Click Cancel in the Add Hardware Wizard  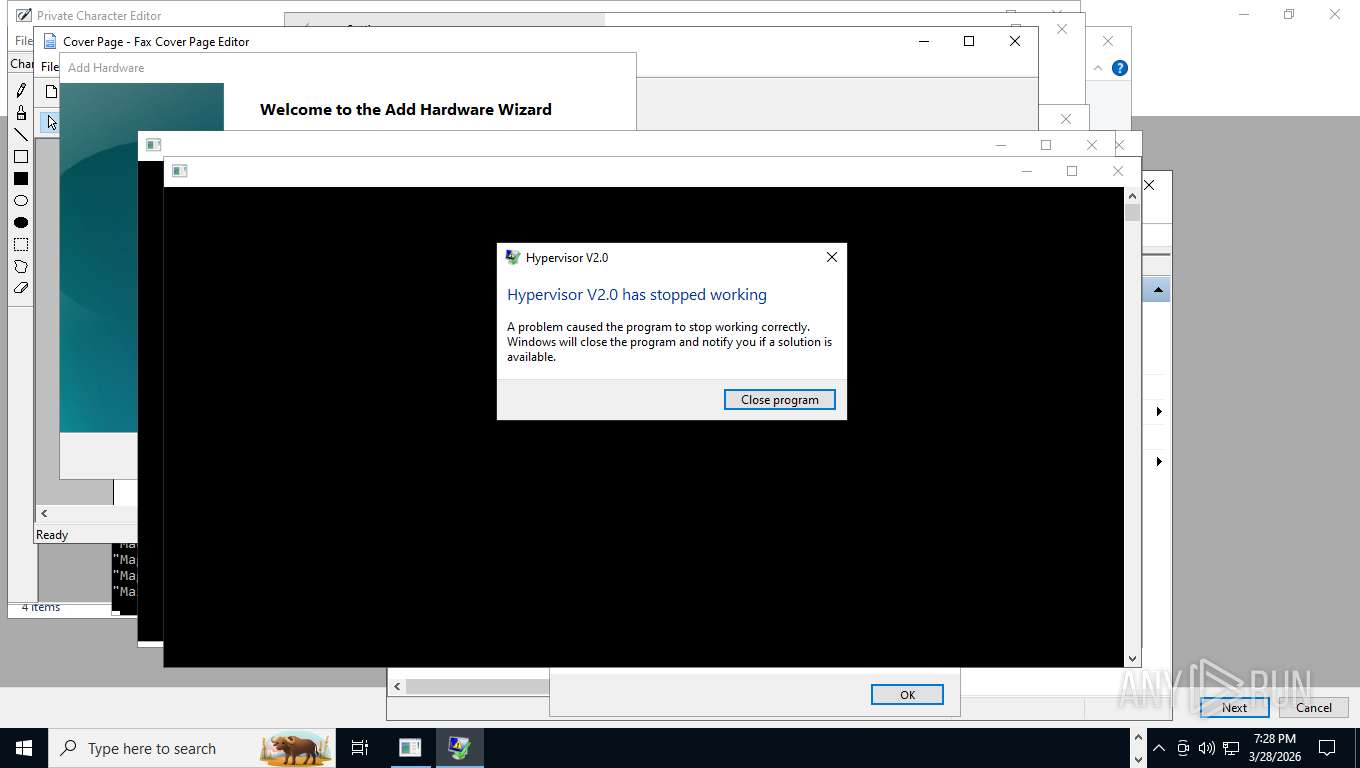coord(1313,707)
